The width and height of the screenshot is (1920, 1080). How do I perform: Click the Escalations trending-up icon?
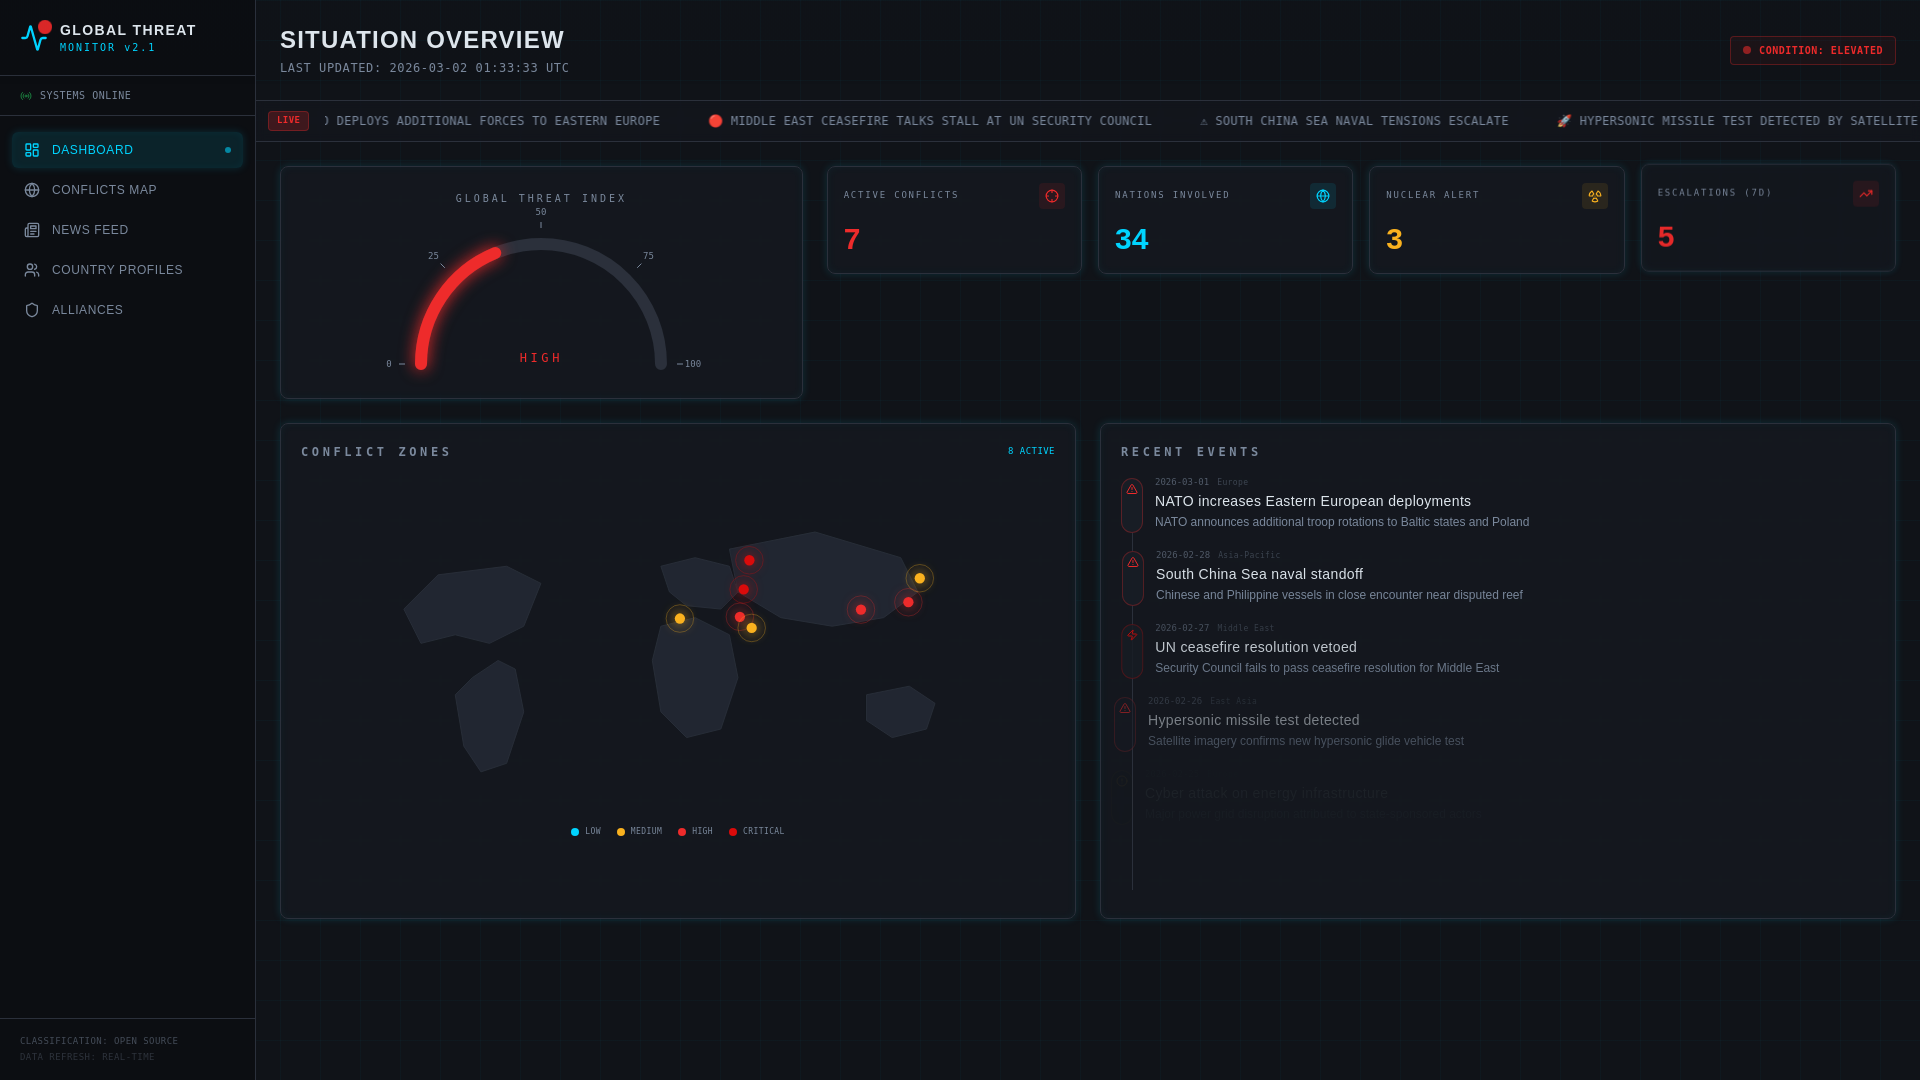[x=1866, y=194]
